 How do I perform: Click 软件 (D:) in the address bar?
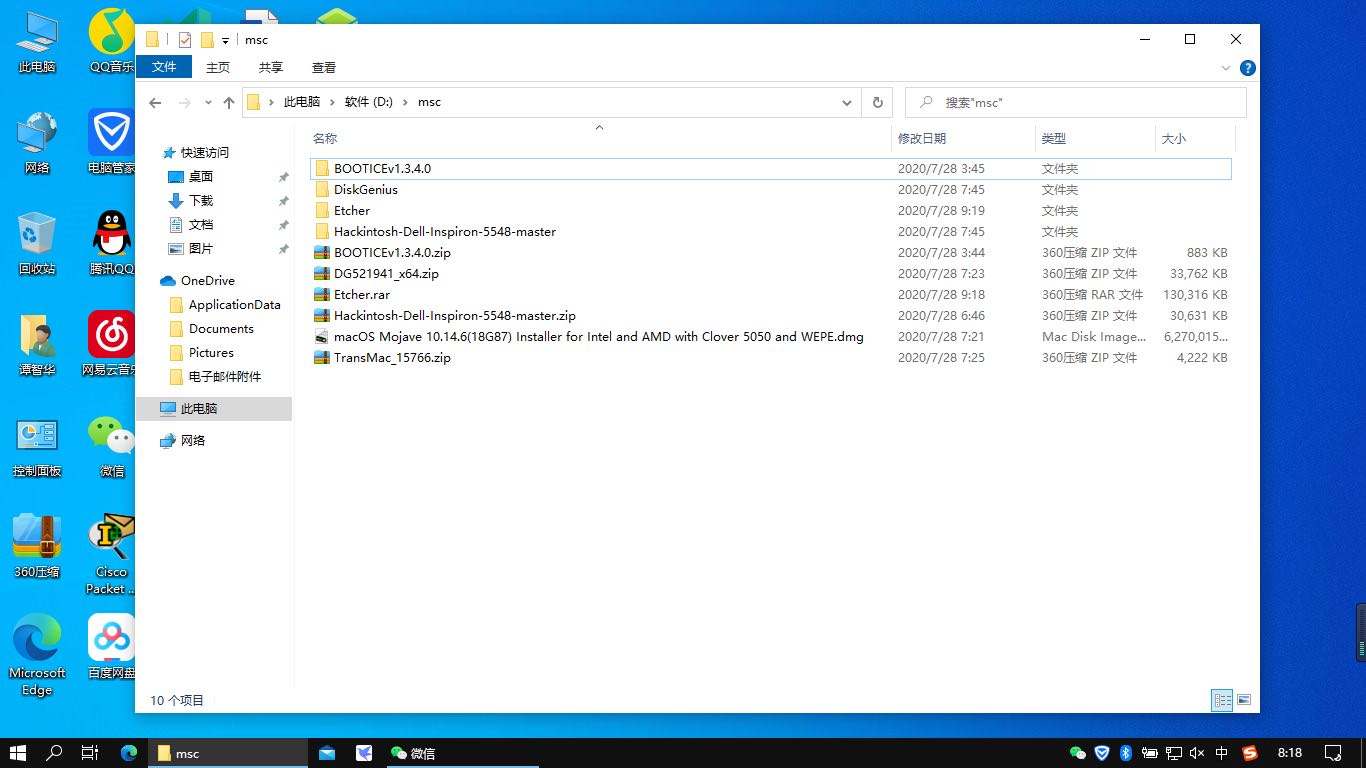369,102
